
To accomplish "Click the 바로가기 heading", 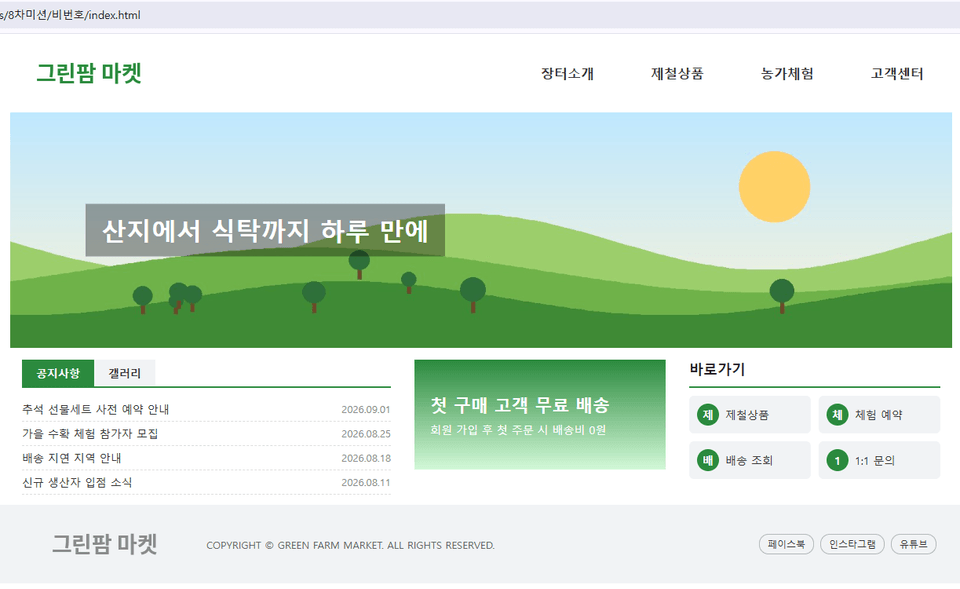I will [717, 369].
